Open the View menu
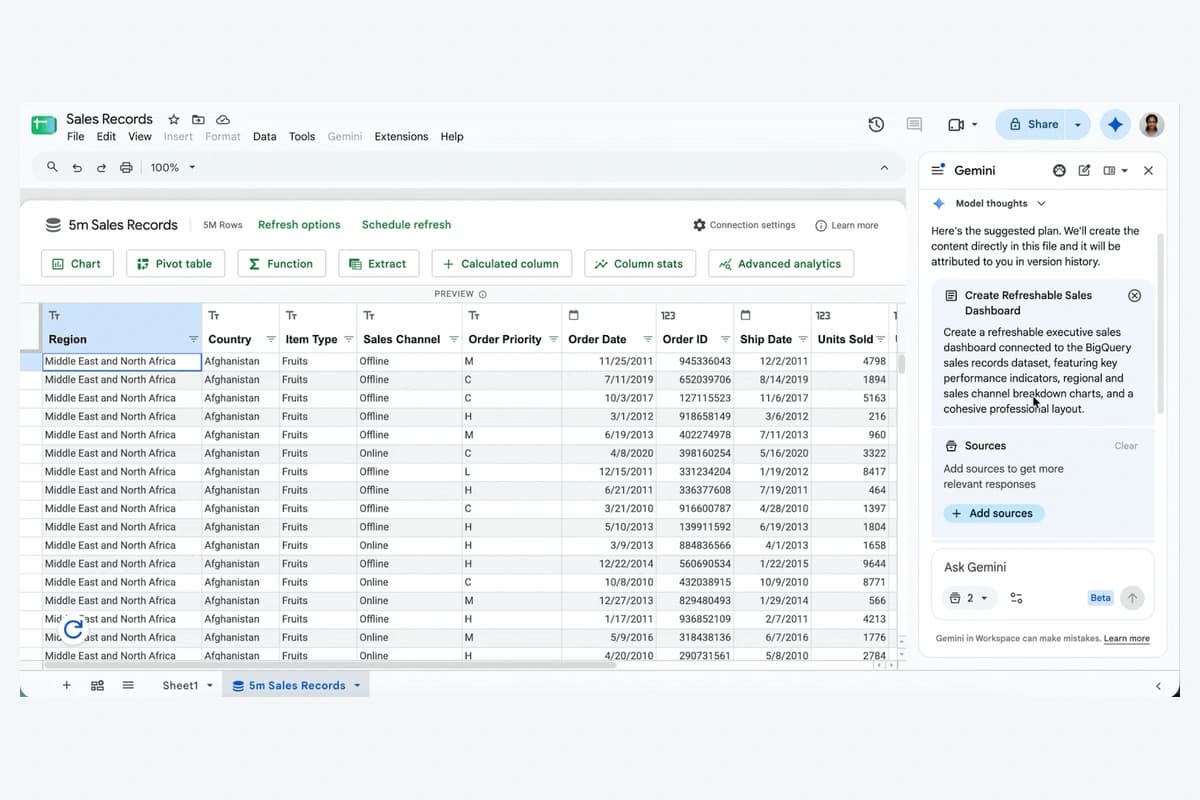The width and height of the screenshot is (1200, 800). (x=140, y=137)
